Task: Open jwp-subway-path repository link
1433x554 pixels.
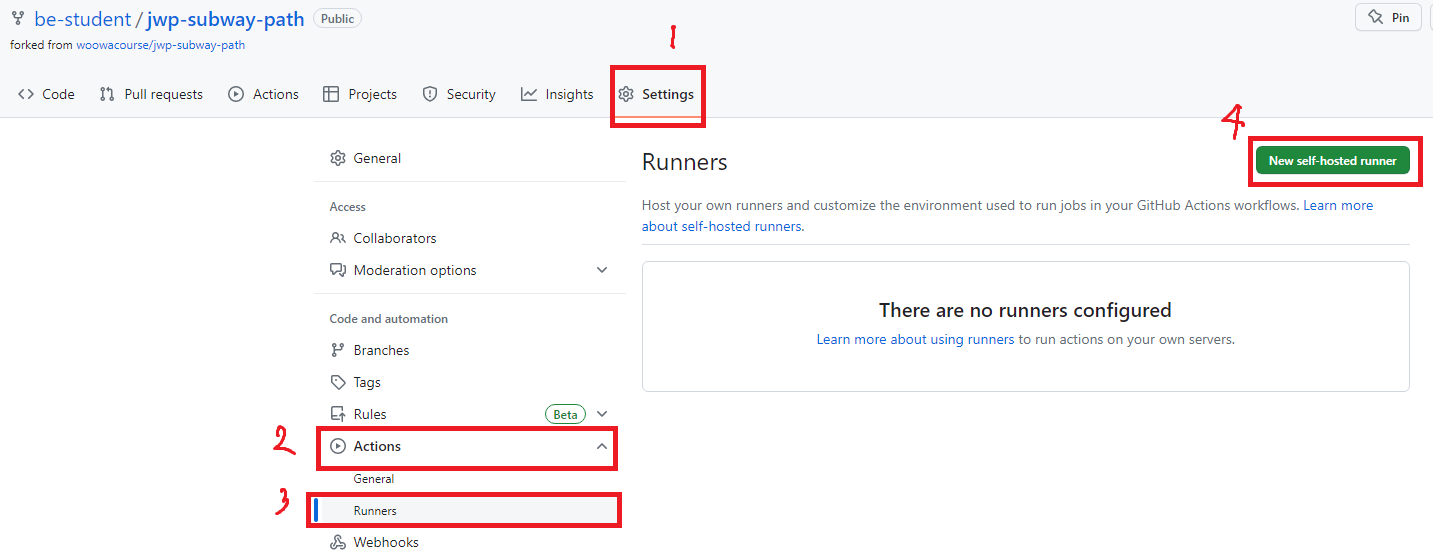Action: pyautogui.click(x=225, y=19)
